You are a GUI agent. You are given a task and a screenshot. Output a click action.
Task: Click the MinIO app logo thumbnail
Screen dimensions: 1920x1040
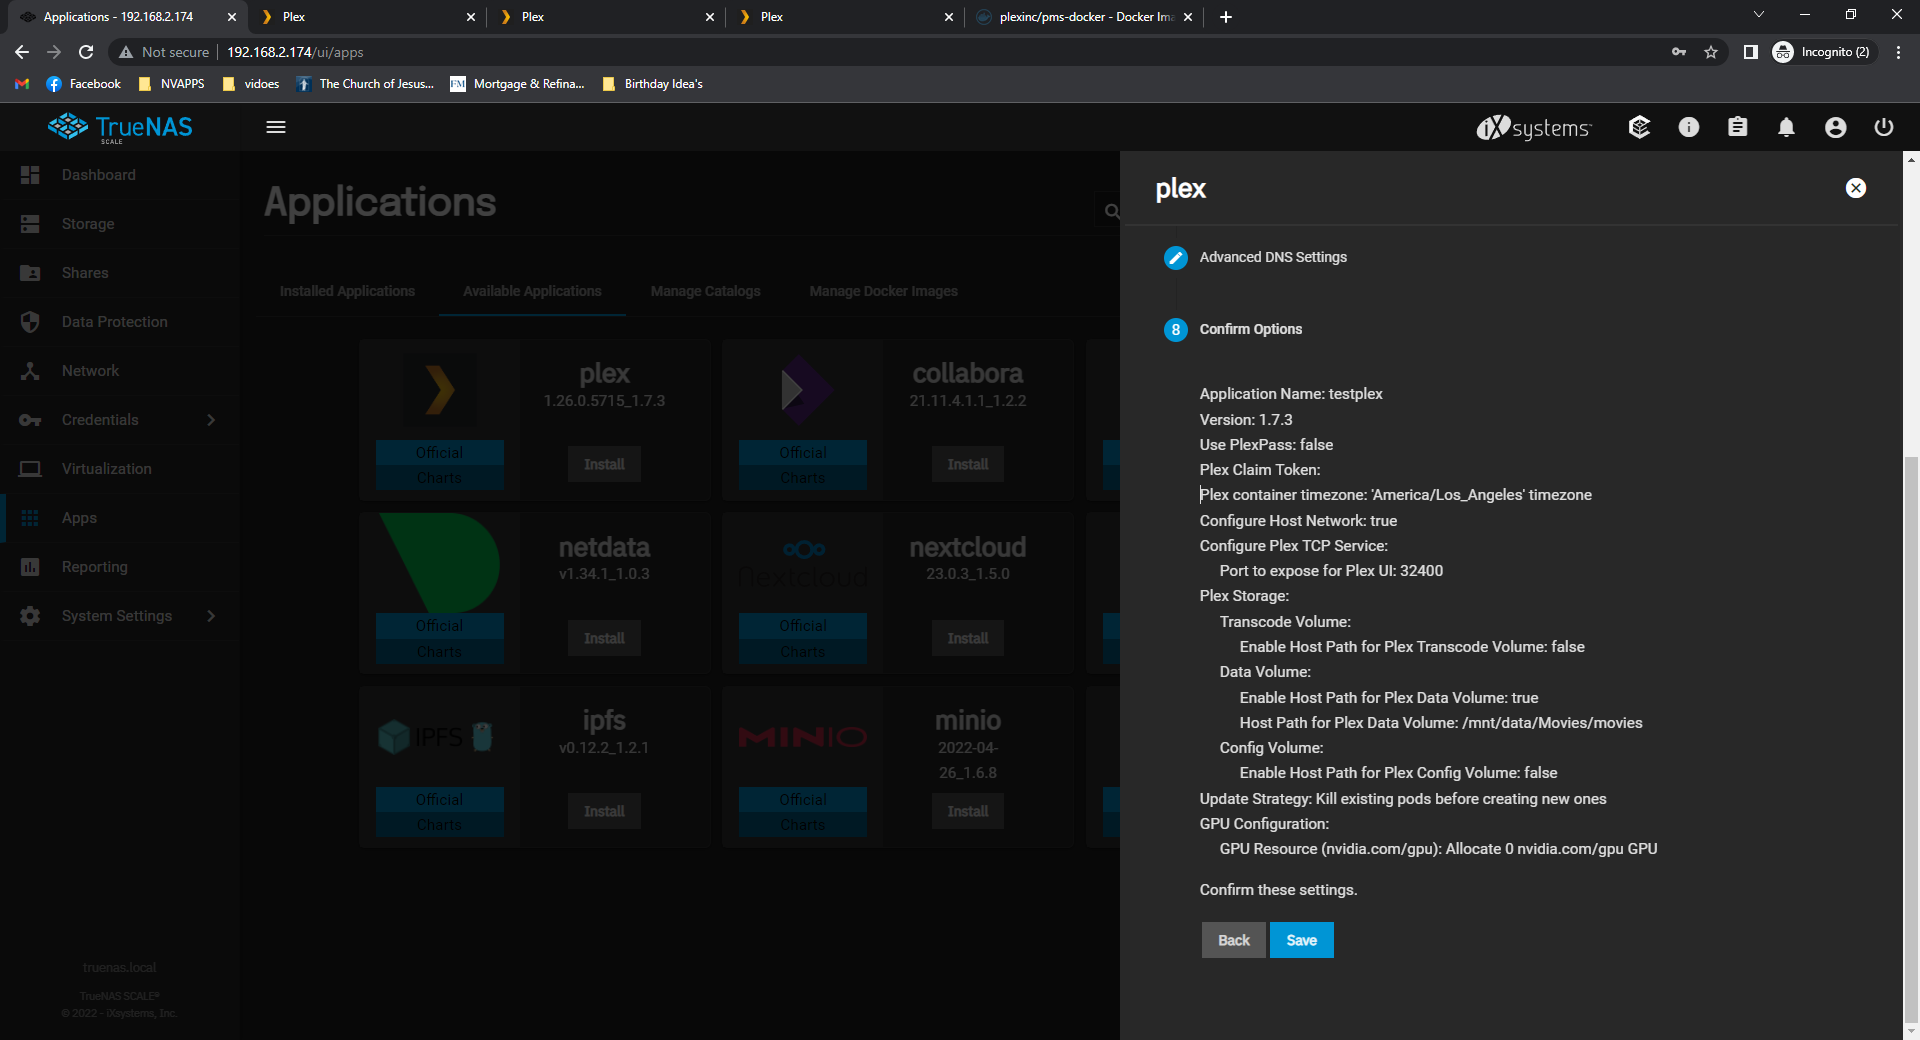click(803, 738)
